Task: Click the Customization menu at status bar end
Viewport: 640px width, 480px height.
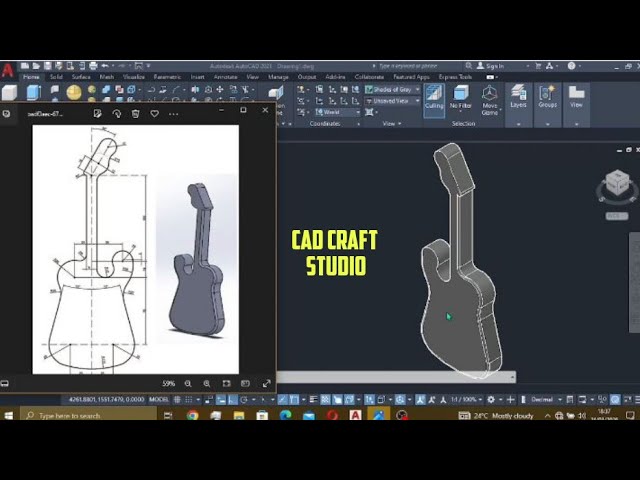Action: pos(637,400)
